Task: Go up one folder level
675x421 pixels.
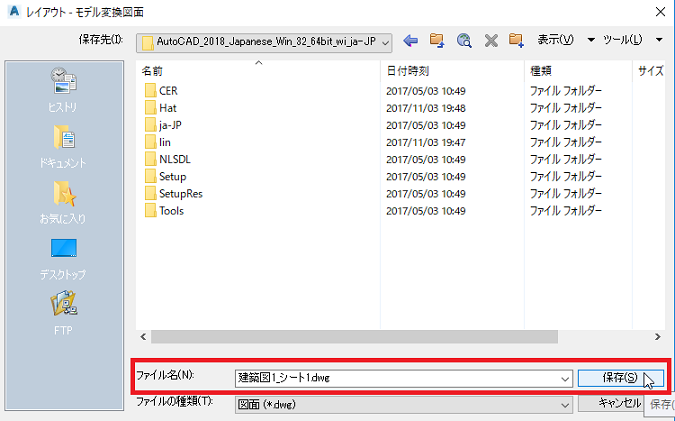Action: click(437, 40)
